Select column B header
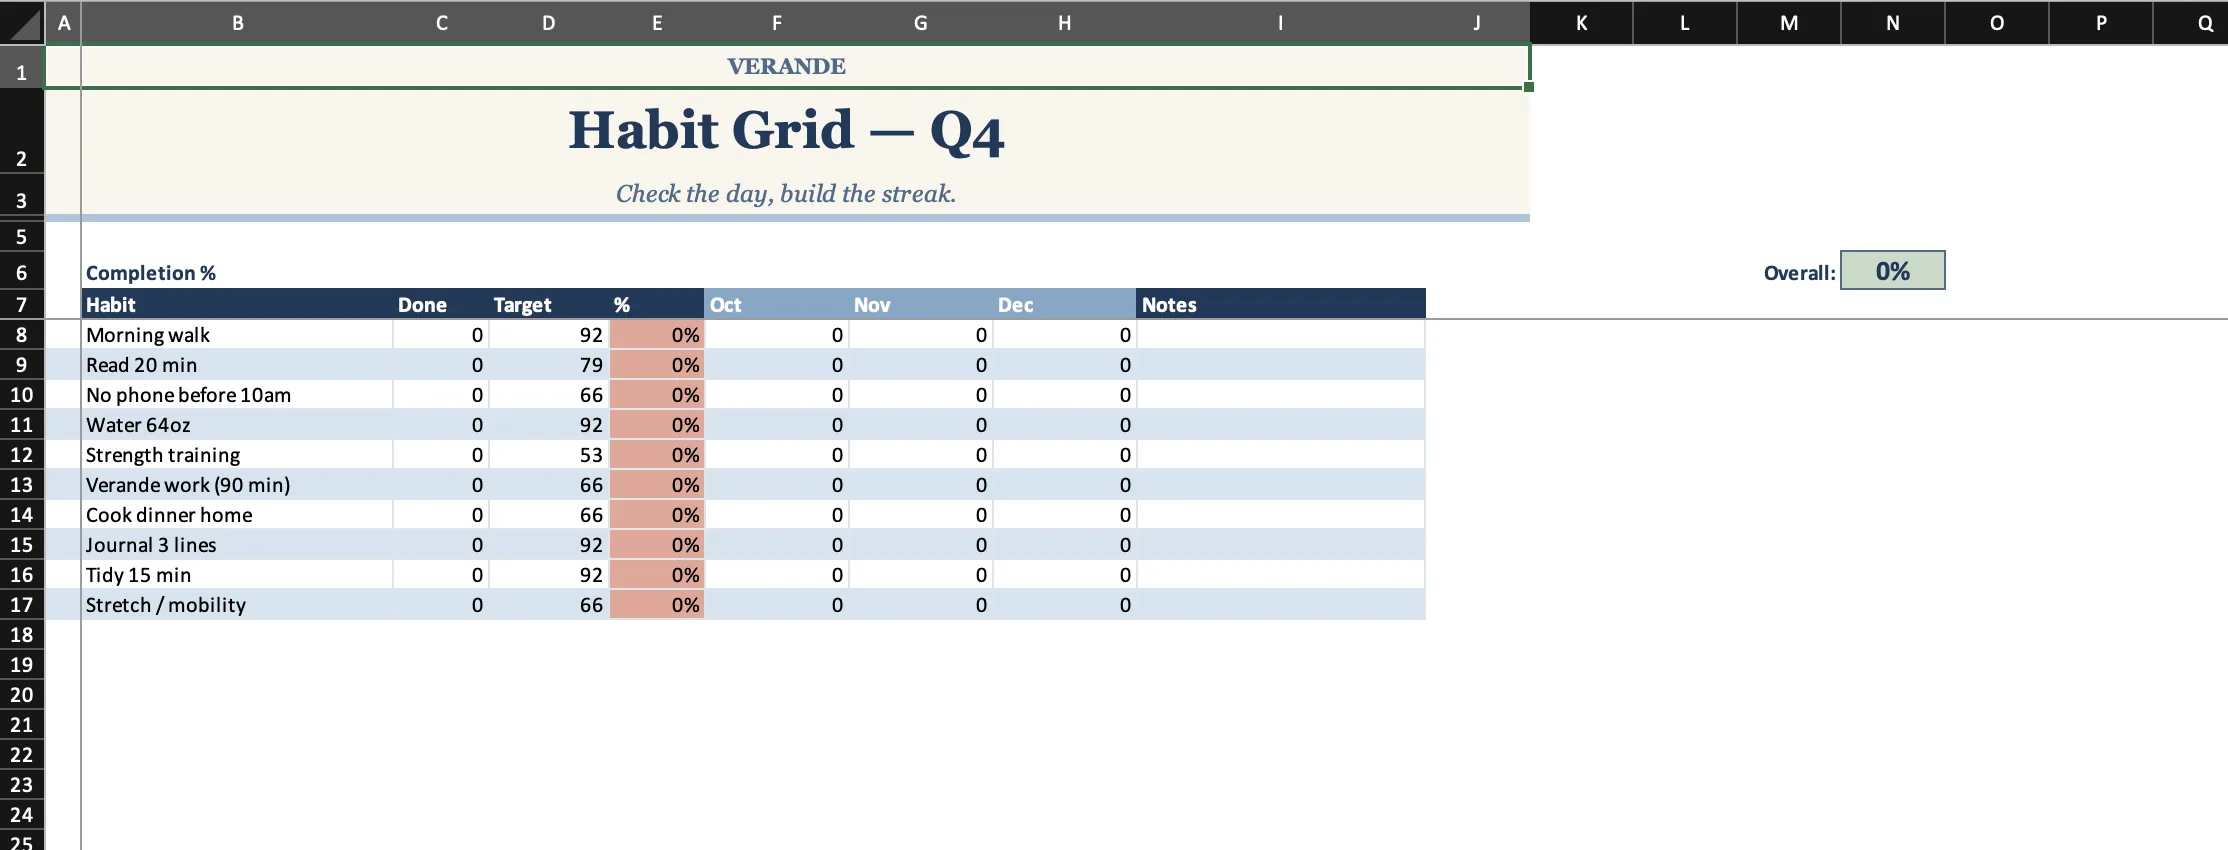The width and height of the screenshot is (2228, 850). pyautogui.click(x=238, y=22)
